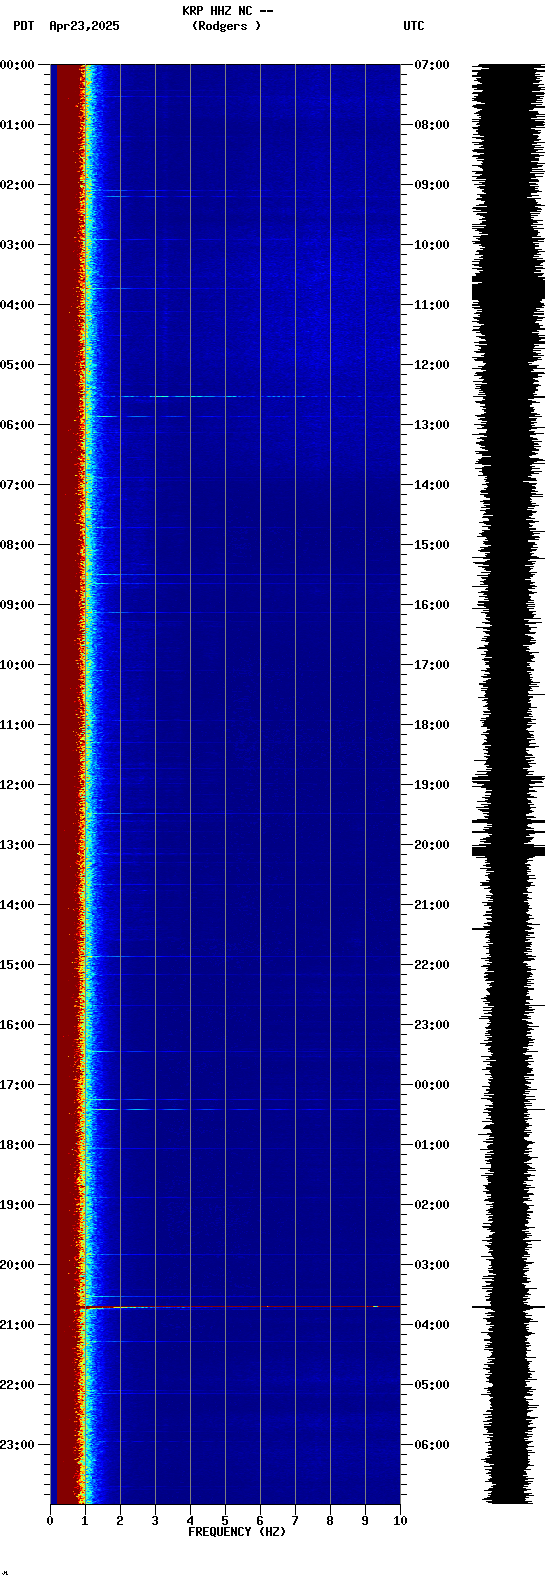Click the FREQUENCY (HZ) axis label
This screenshot has width=552, height=1584.
[237, 1532]
